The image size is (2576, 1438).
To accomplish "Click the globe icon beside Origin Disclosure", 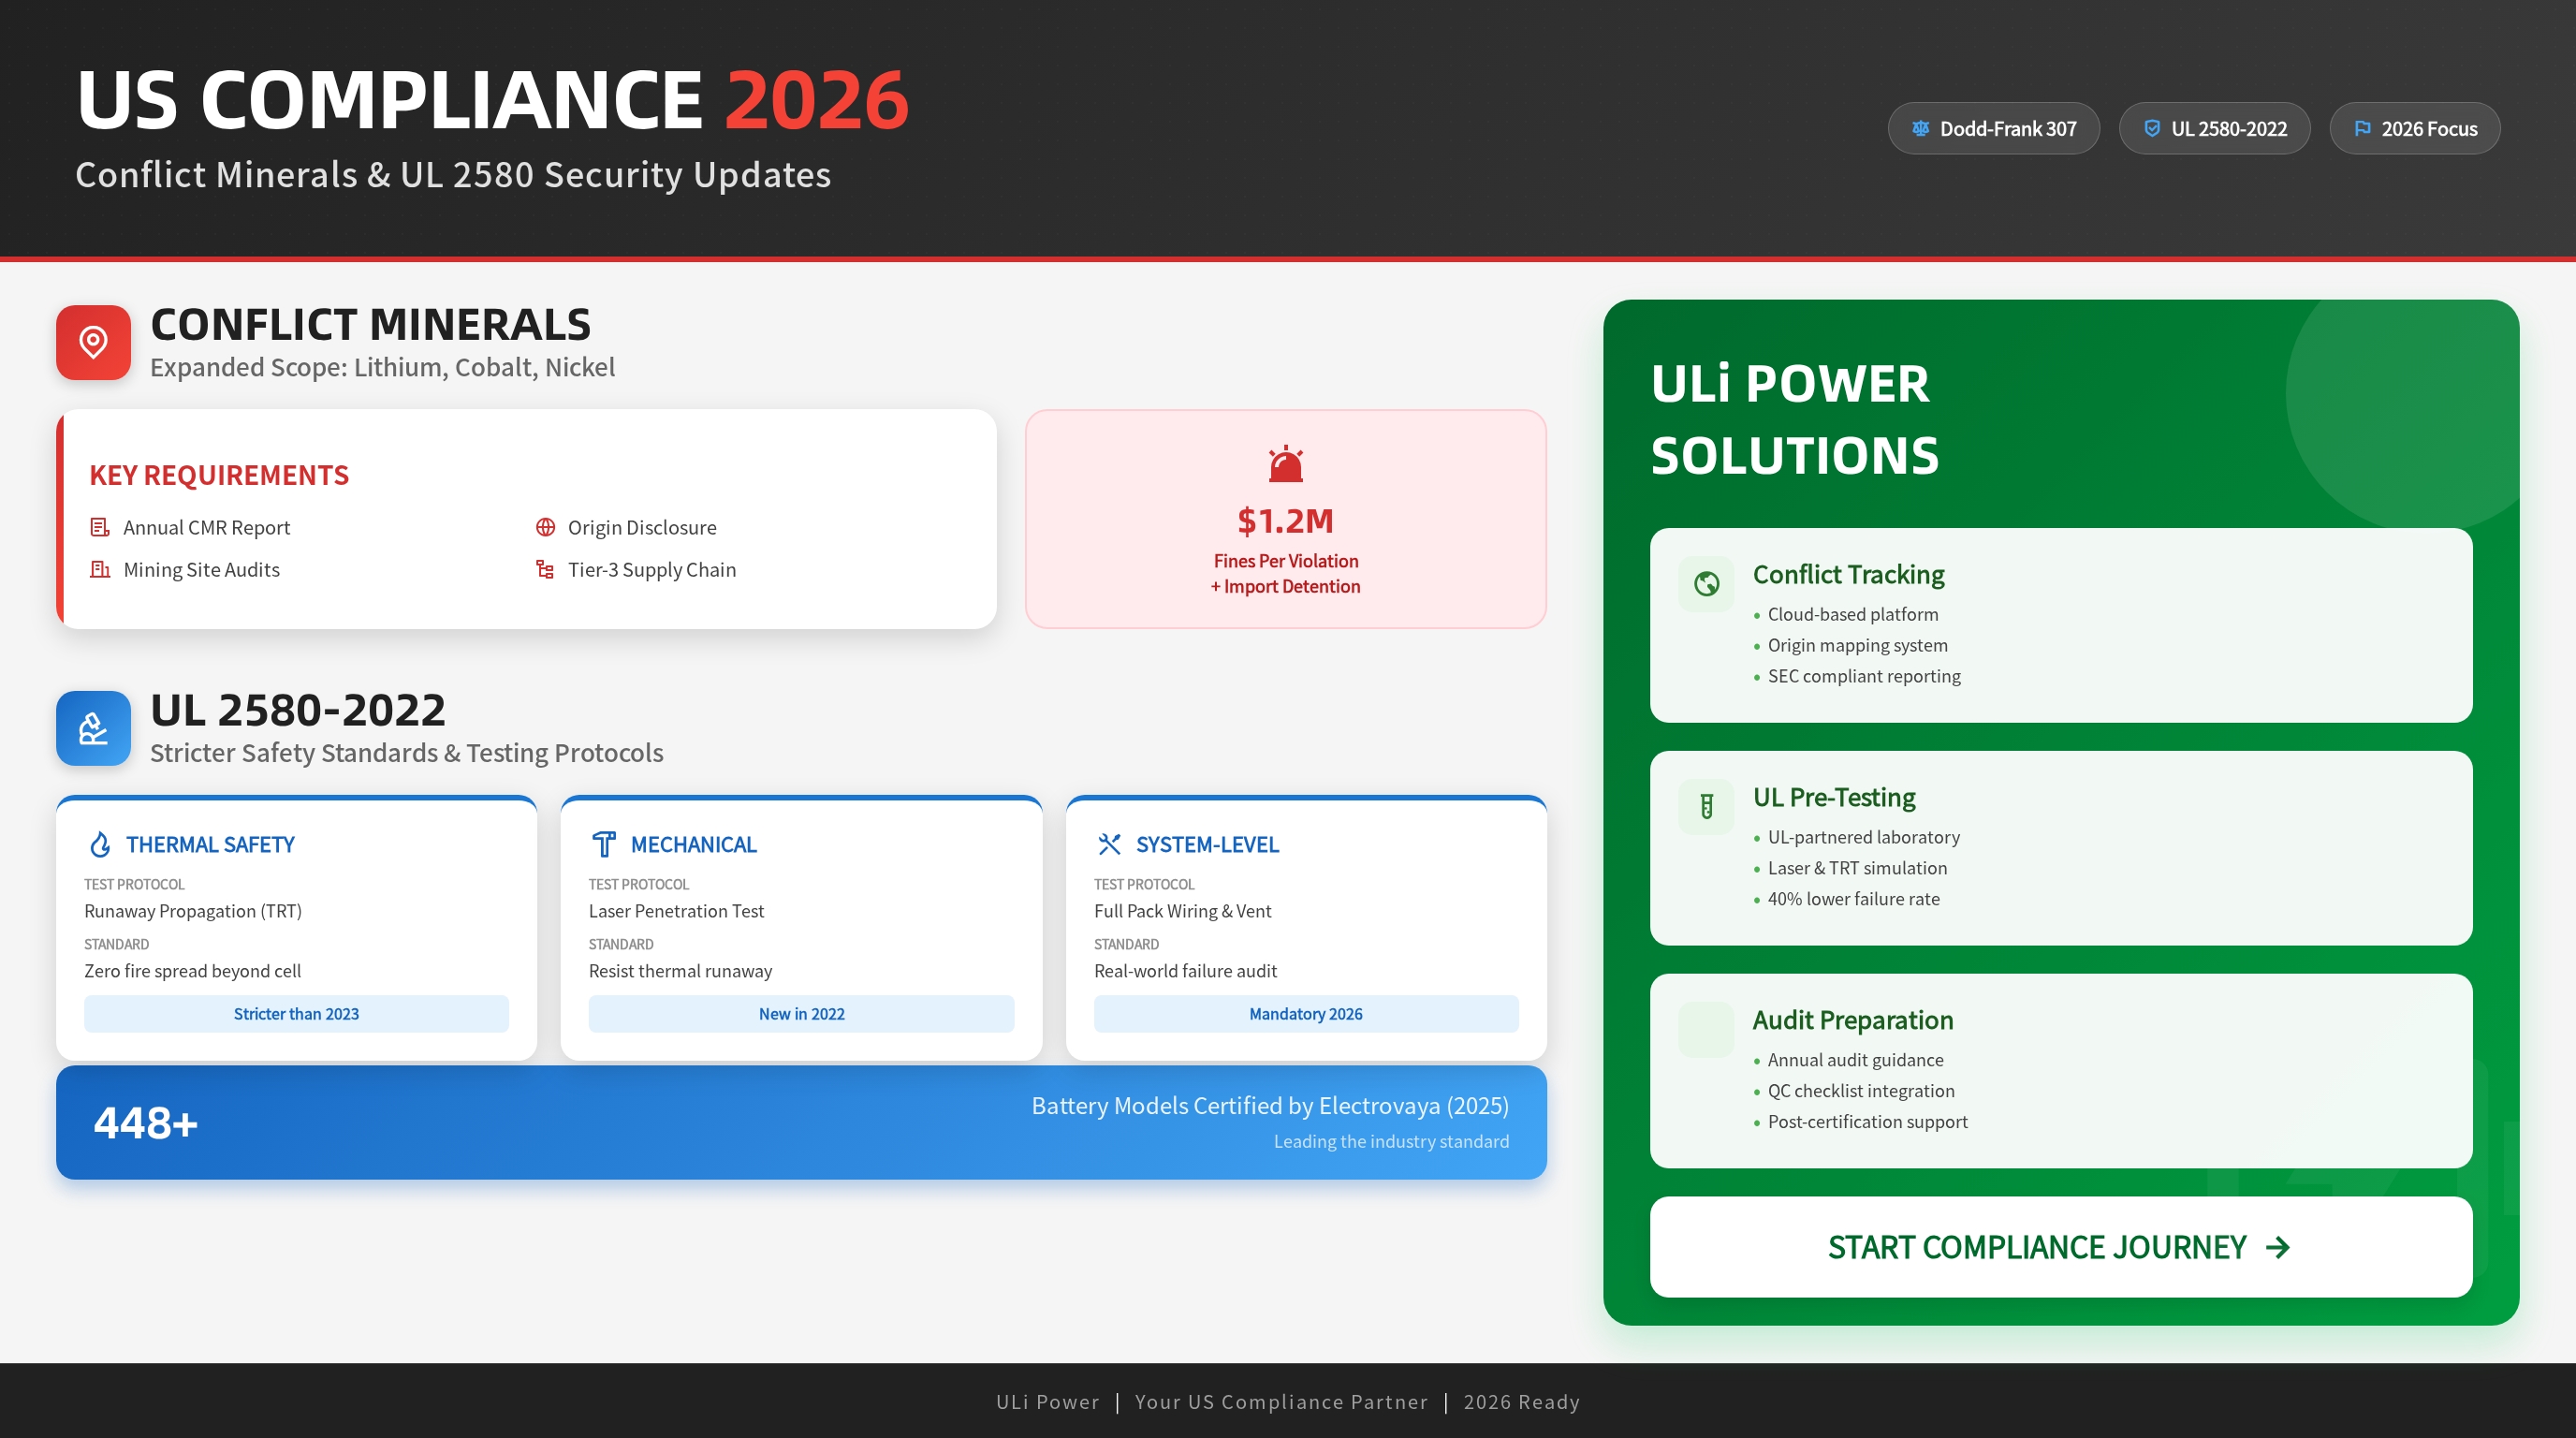I will tap(545, 527).
